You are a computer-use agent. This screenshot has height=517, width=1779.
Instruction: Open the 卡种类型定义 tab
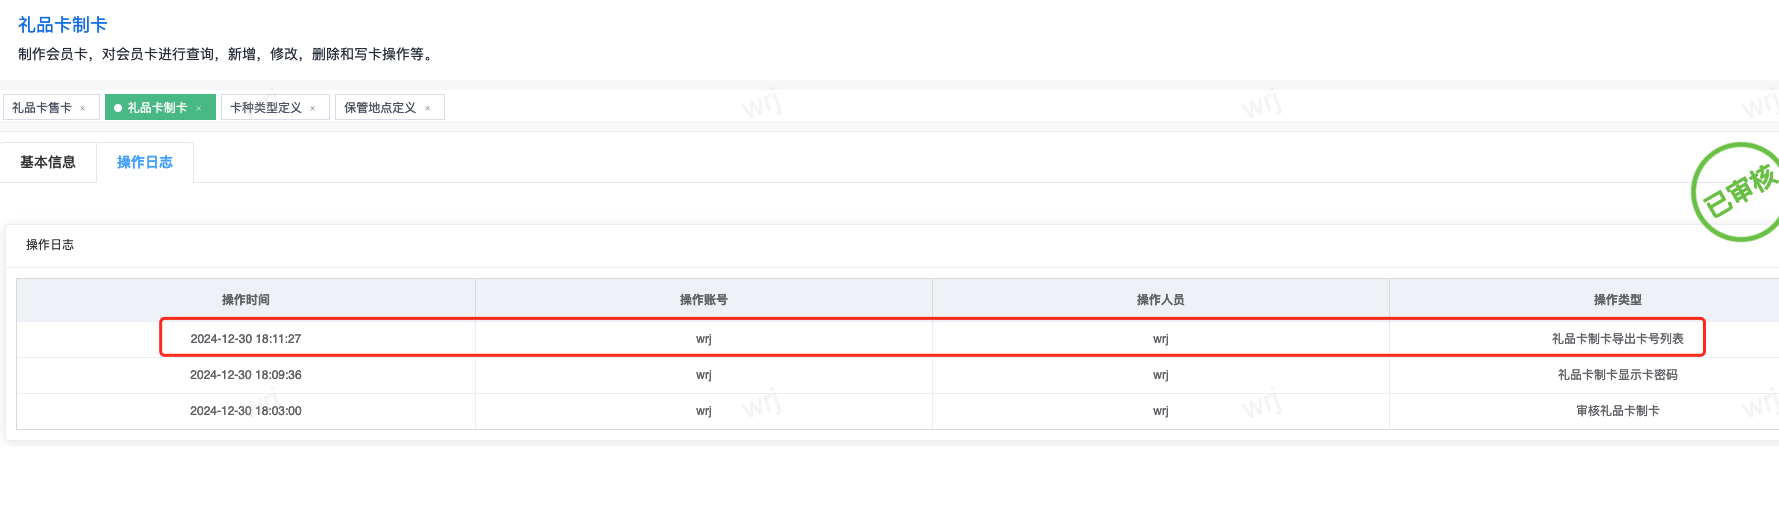tap(266, 108)
